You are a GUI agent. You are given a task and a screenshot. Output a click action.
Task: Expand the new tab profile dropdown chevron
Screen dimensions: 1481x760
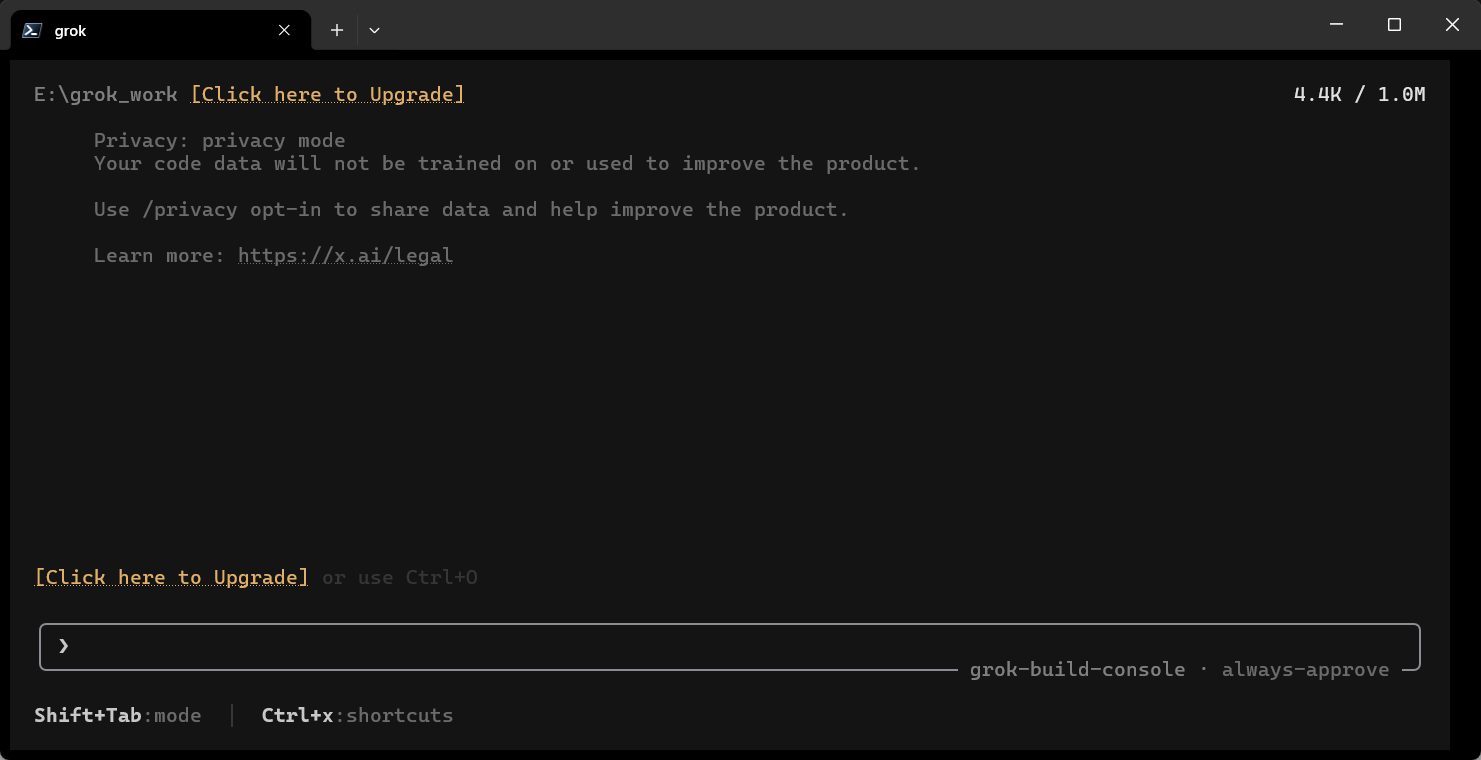pyautogui.click(x=374, y=30)
